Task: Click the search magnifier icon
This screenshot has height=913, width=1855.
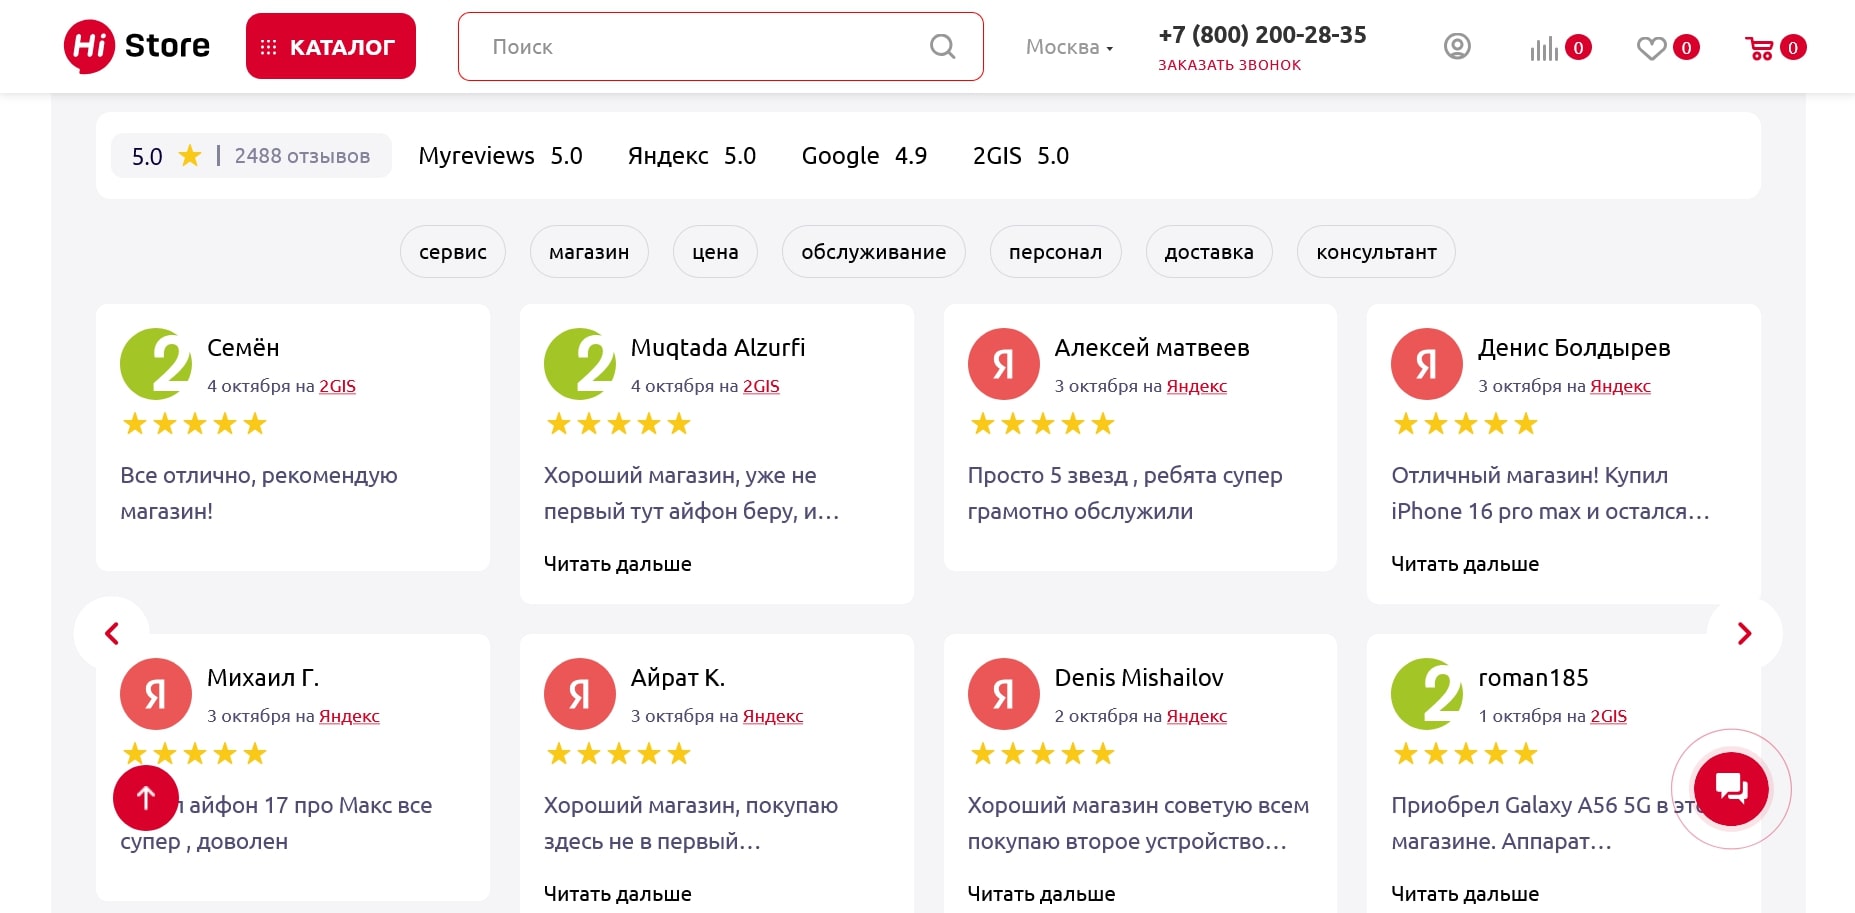Action: [942, 46]
